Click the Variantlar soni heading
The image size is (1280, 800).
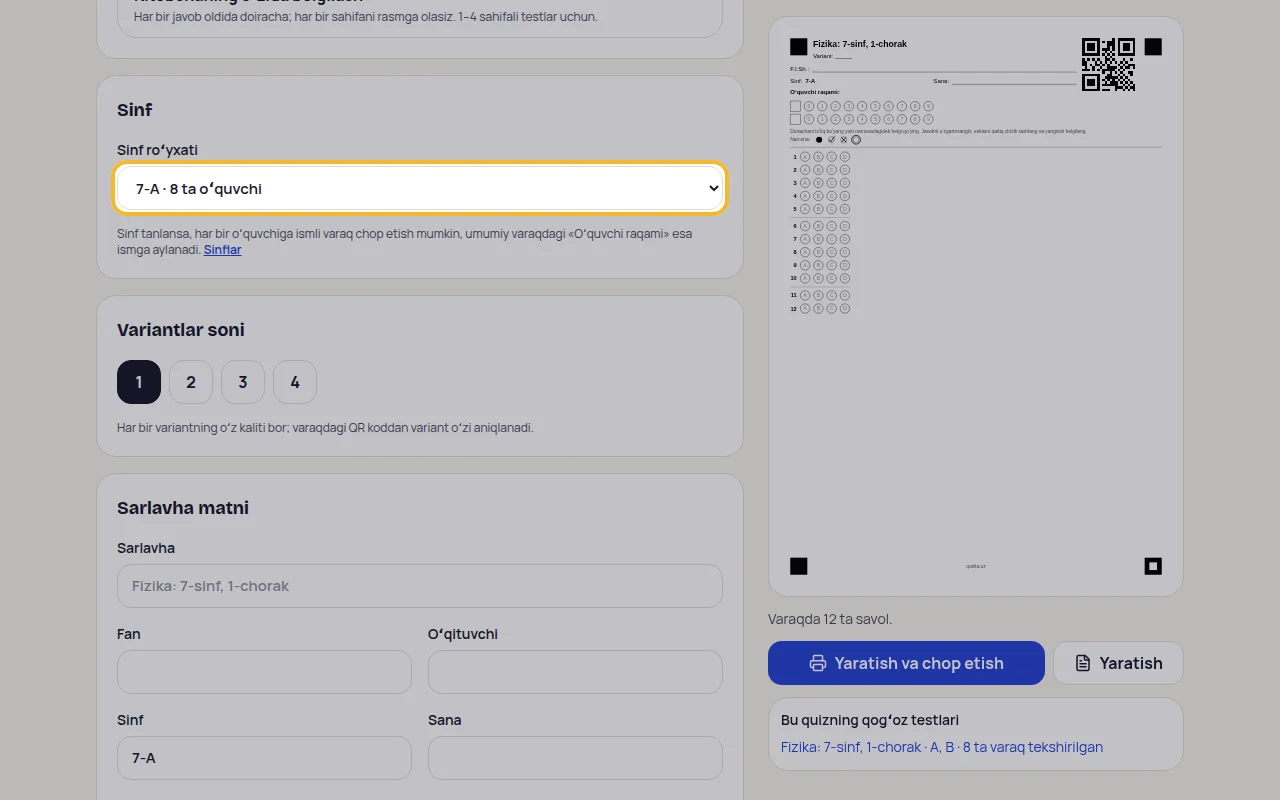[x=181, y=330]
